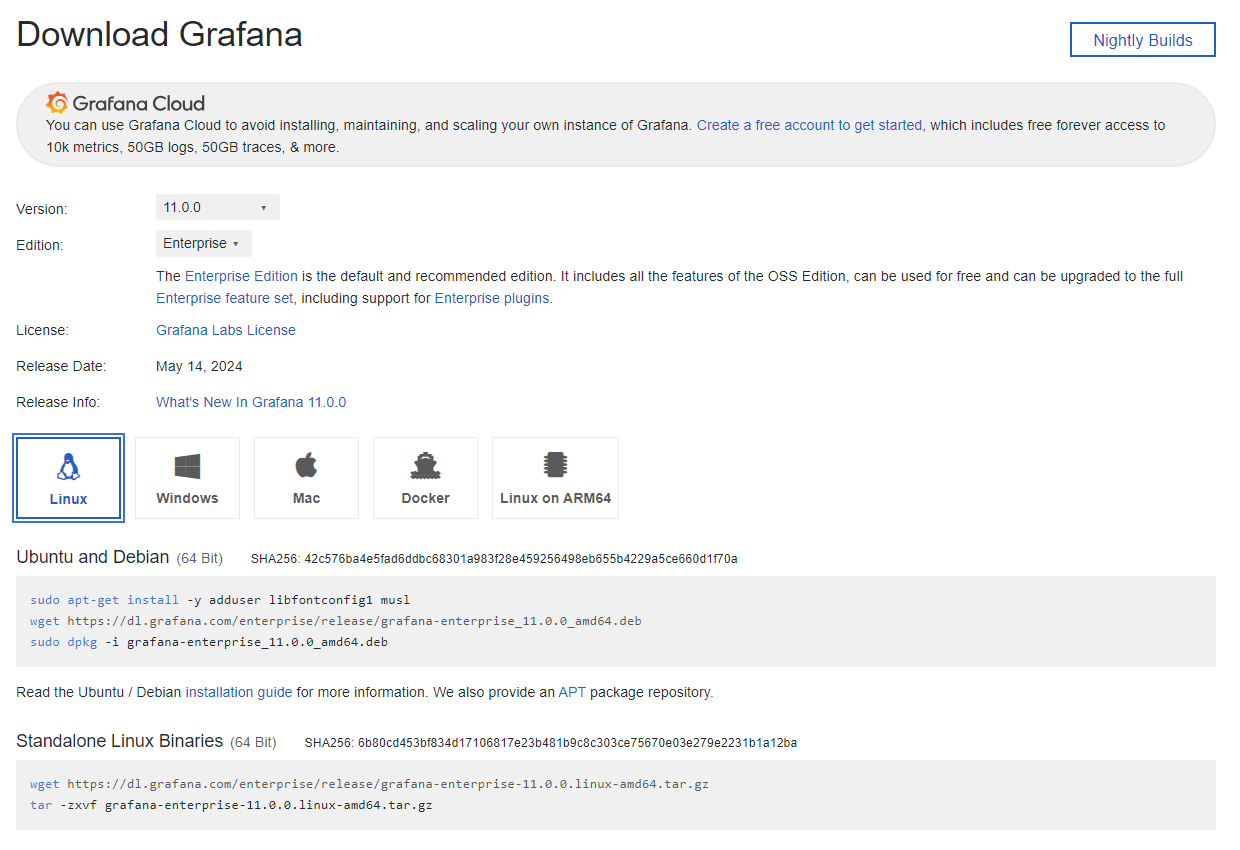
Task: Click the sudo apt-get install command line
Action: click(220, 600)
